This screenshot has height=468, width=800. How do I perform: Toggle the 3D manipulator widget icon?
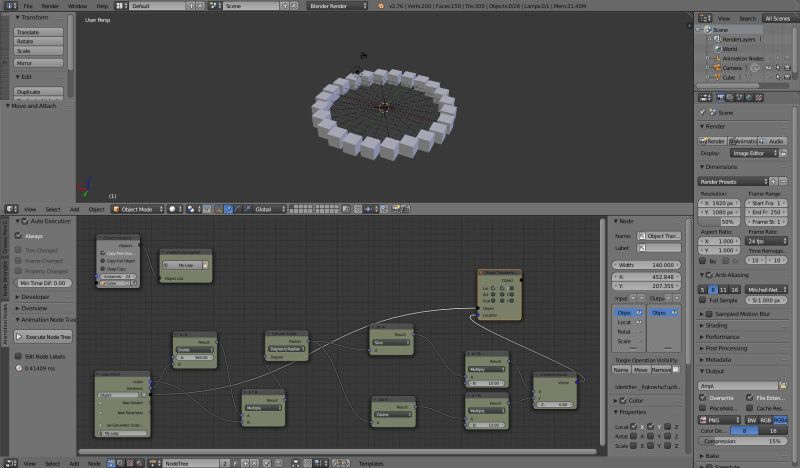click(218, 209)
